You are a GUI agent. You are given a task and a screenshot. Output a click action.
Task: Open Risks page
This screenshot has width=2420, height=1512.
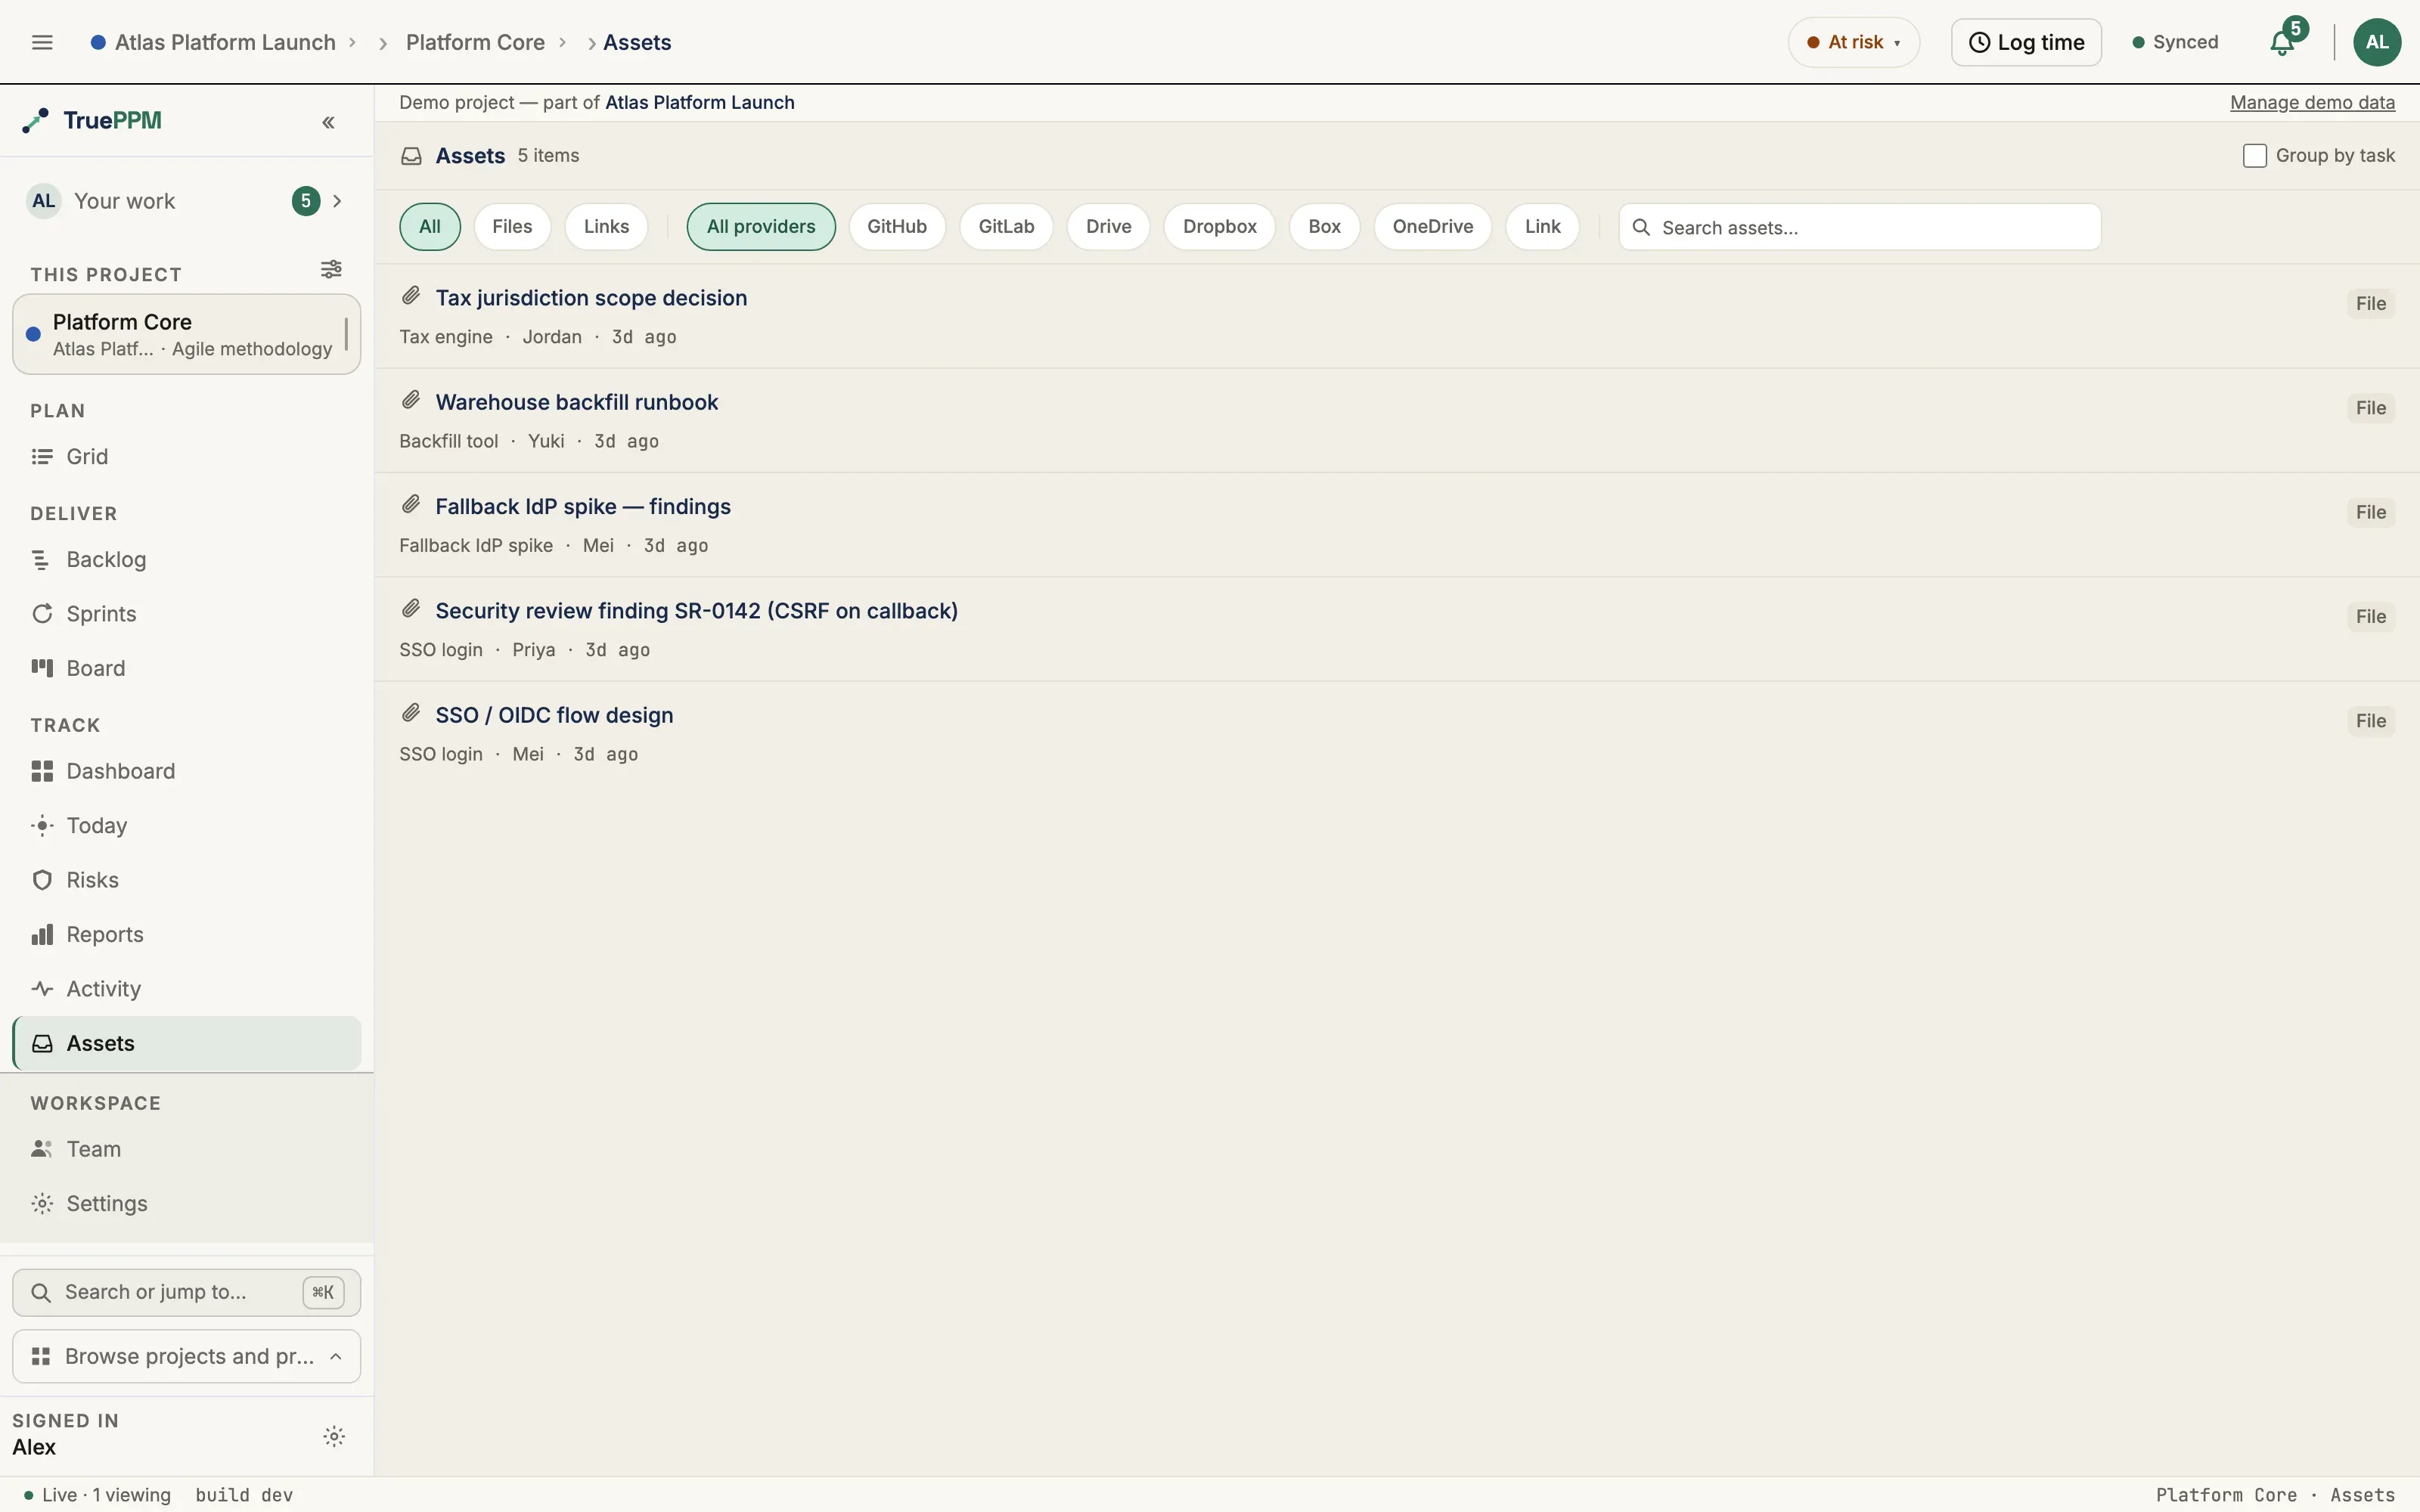(x=187, y=880)
